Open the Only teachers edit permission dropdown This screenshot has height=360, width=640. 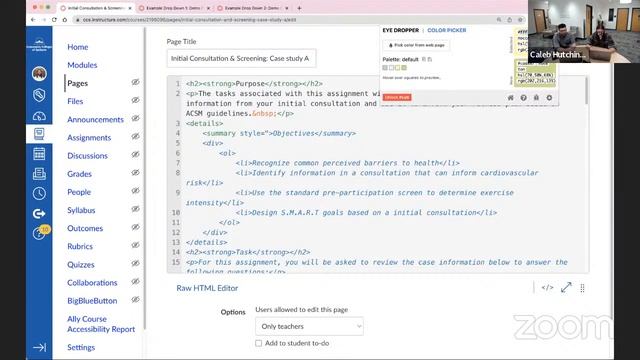(309, 326)
